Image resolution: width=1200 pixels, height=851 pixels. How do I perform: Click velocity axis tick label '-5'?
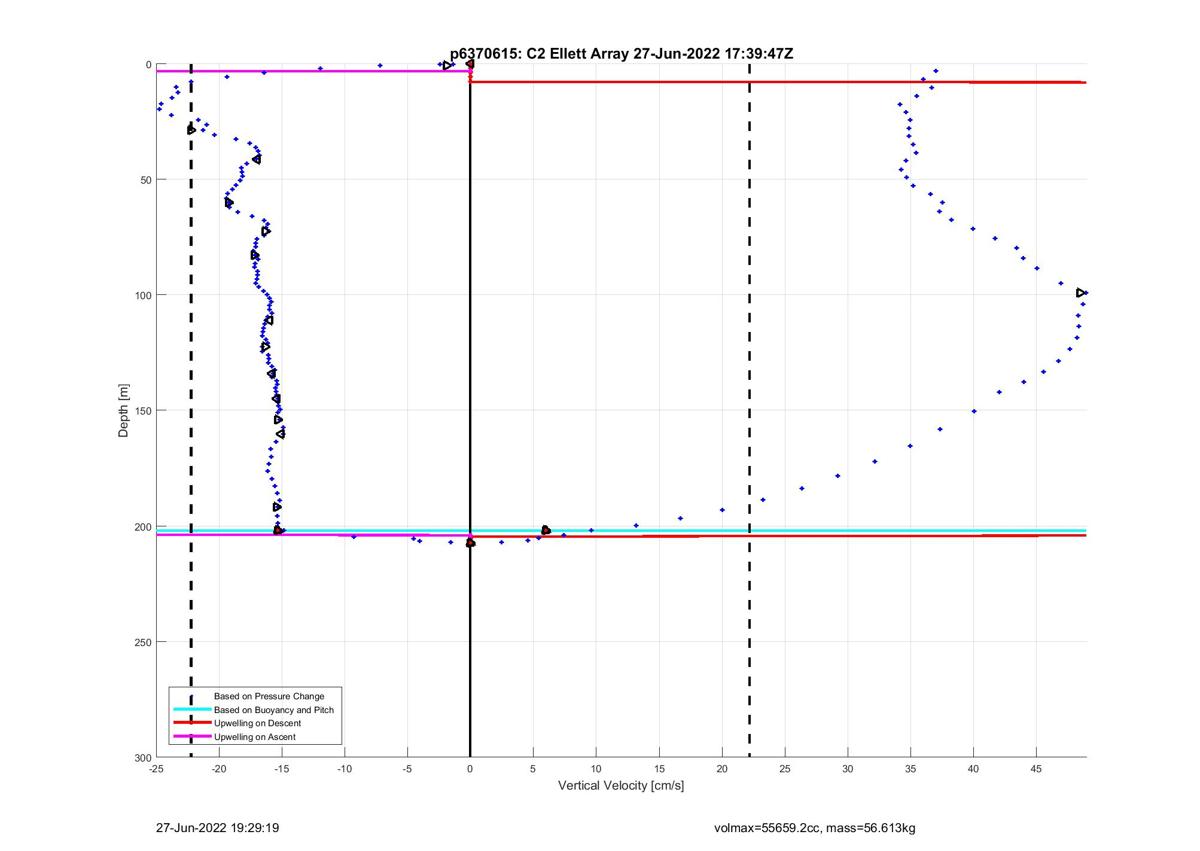pyautogui.click(x=407, y=769)
